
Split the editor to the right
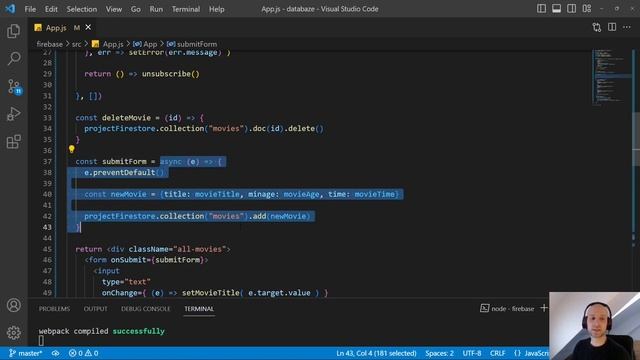tap(612, 27)
